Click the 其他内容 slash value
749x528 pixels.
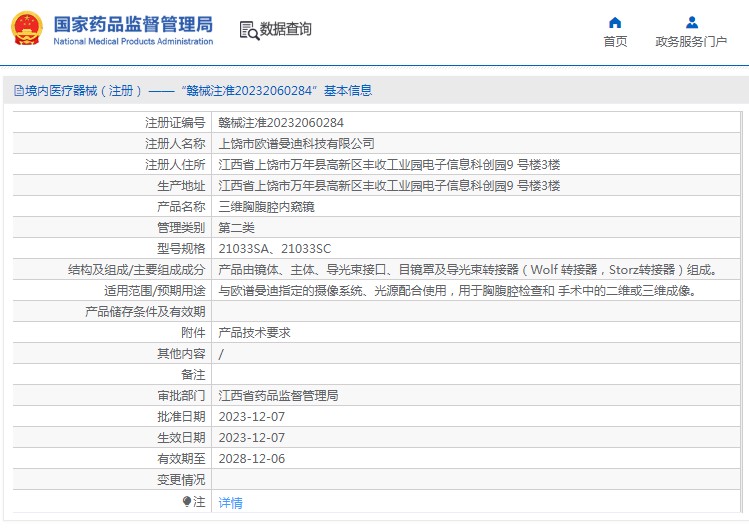(221, 354)
